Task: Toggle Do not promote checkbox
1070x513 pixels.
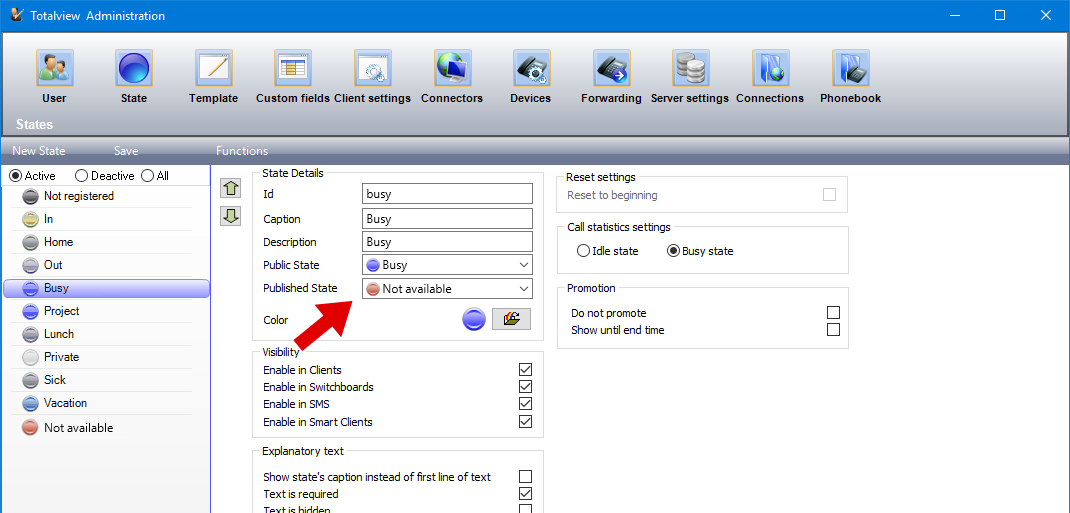Action: coord(833,313)
